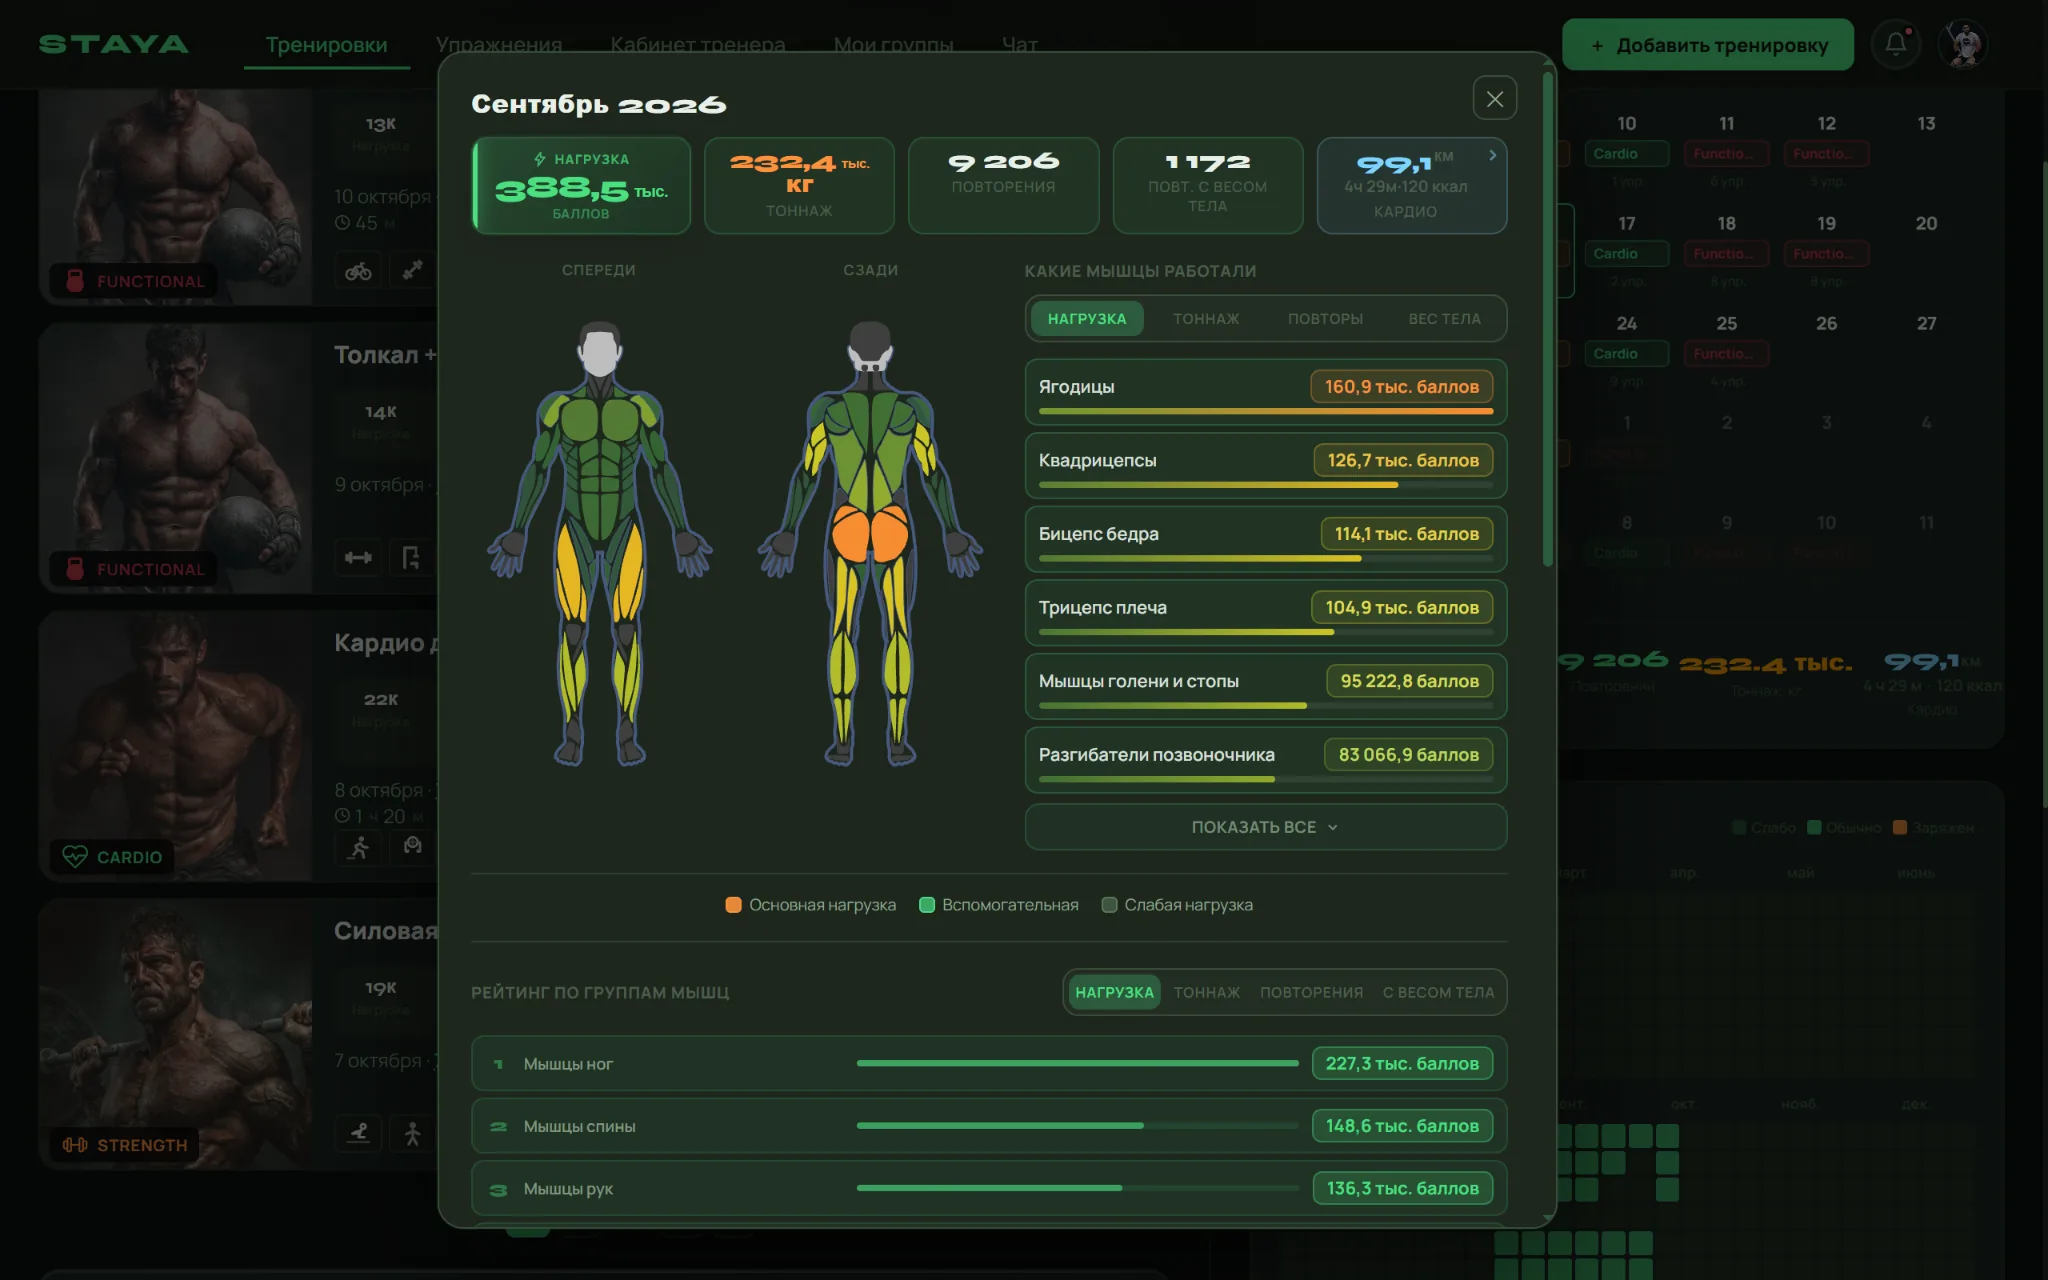Select the 9 206 Повторения card
The image size is (2048, 1280).
pyautogui.click(x=1003, y=186)
